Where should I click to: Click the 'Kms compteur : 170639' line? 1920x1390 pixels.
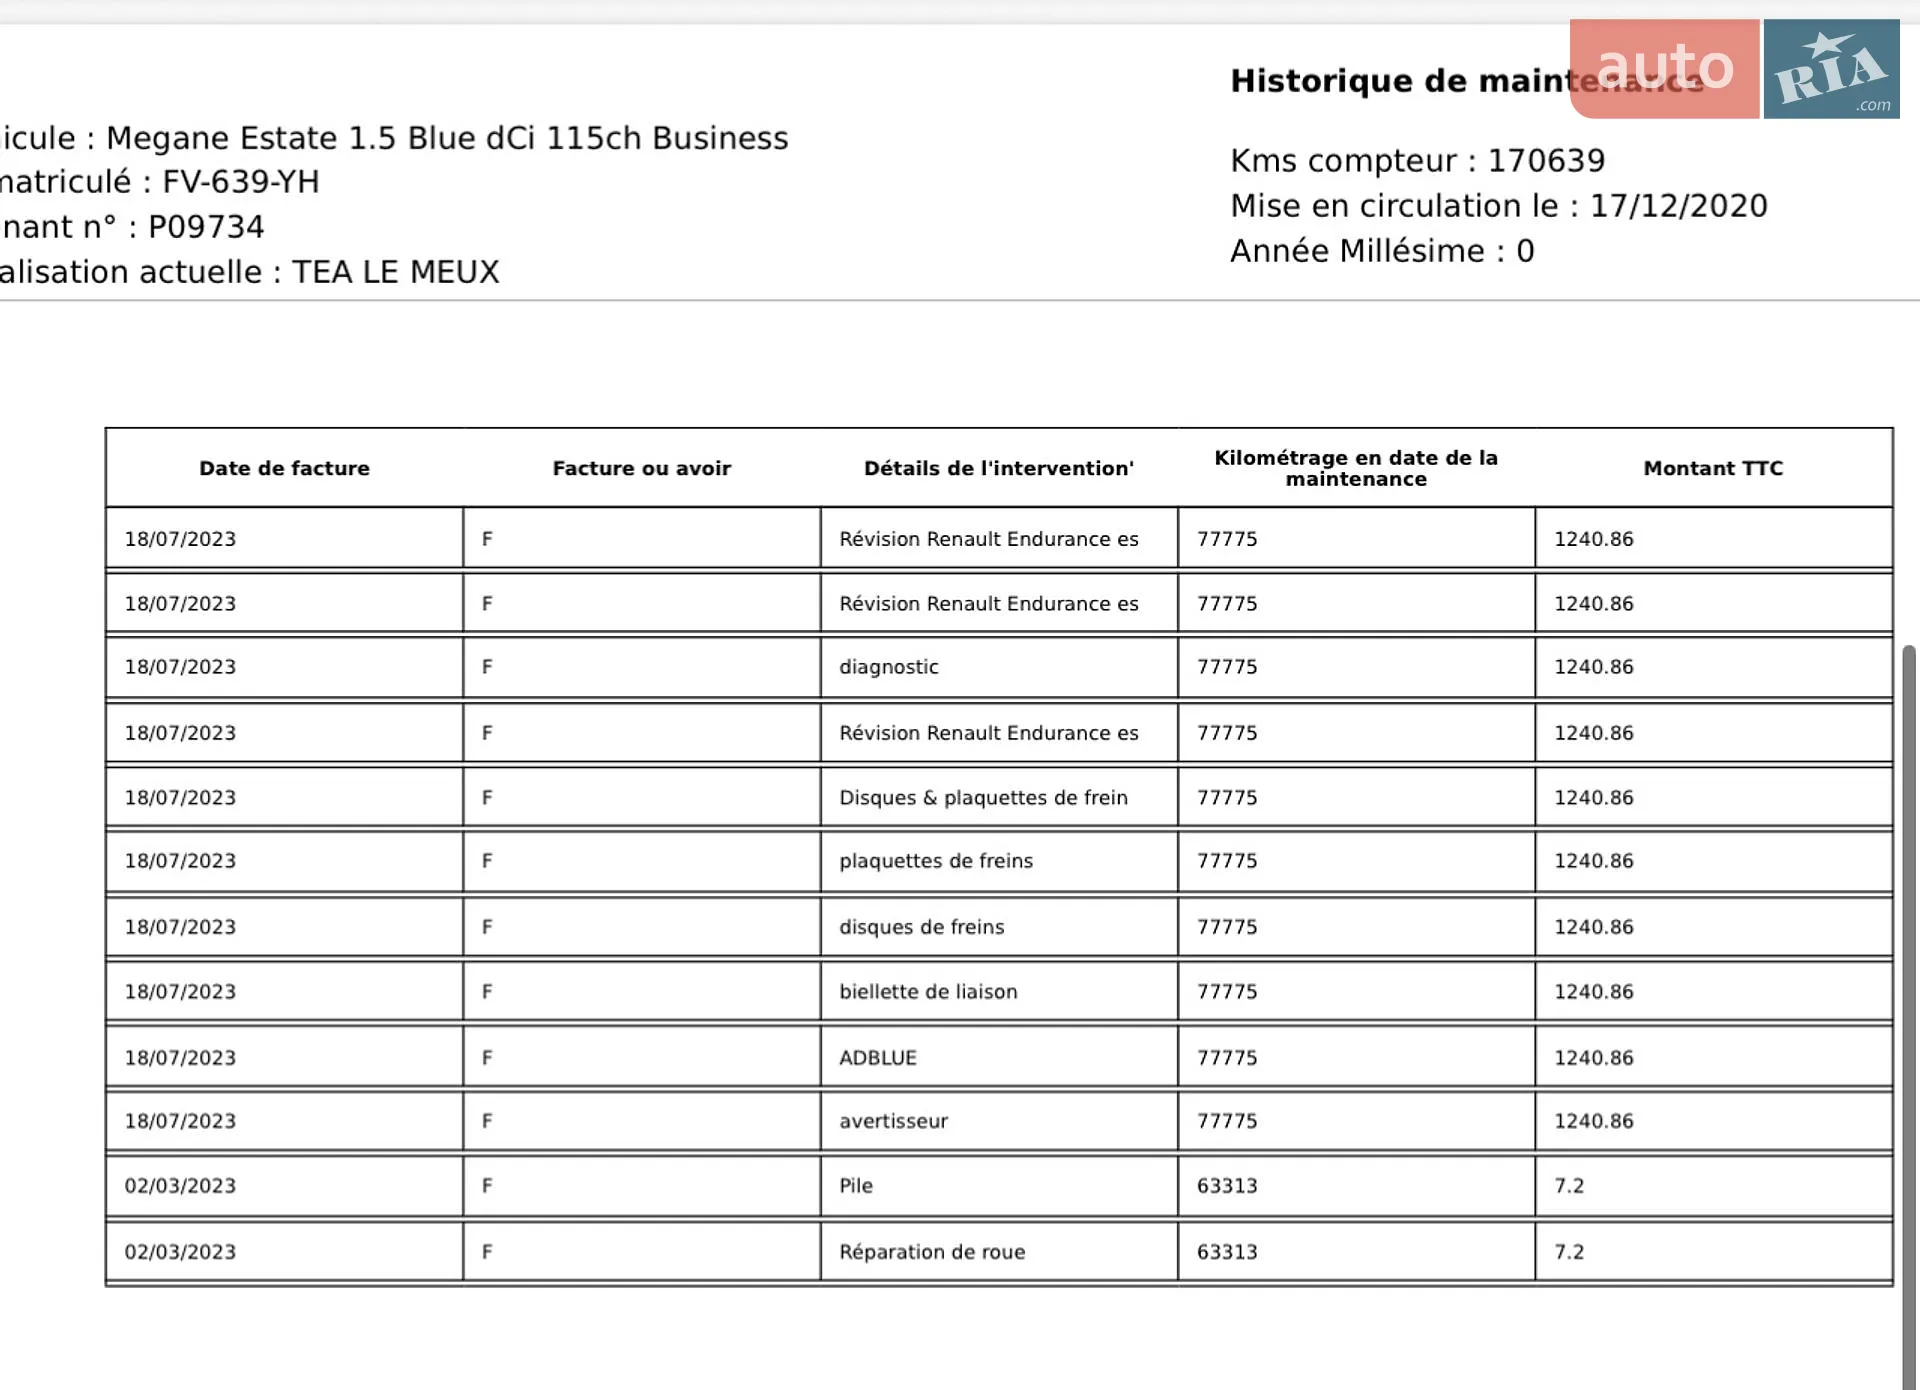click(1417, 160)
